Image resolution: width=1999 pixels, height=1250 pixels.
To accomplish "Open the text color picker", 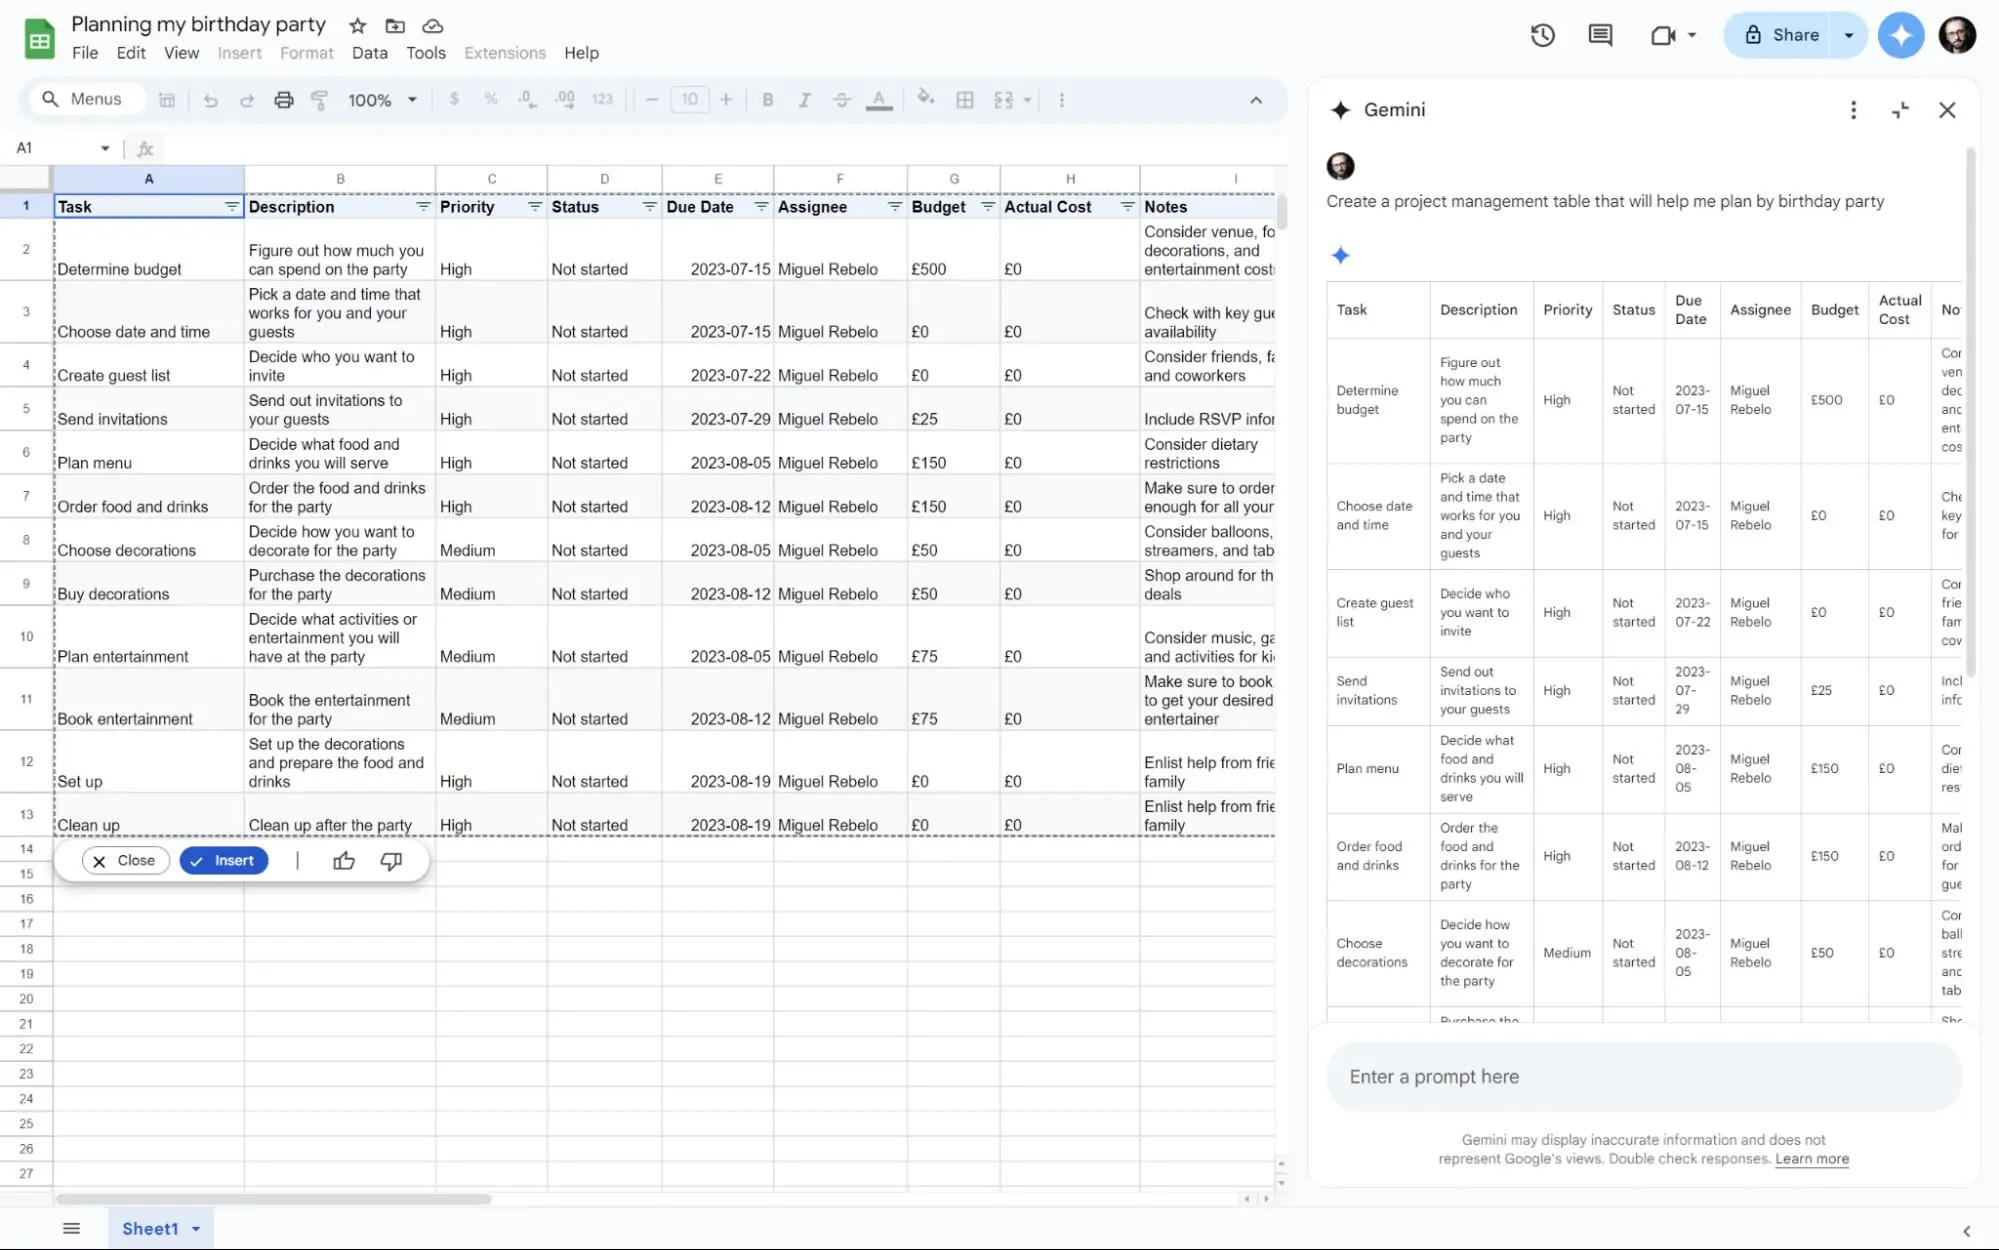I will pos(878,99).
